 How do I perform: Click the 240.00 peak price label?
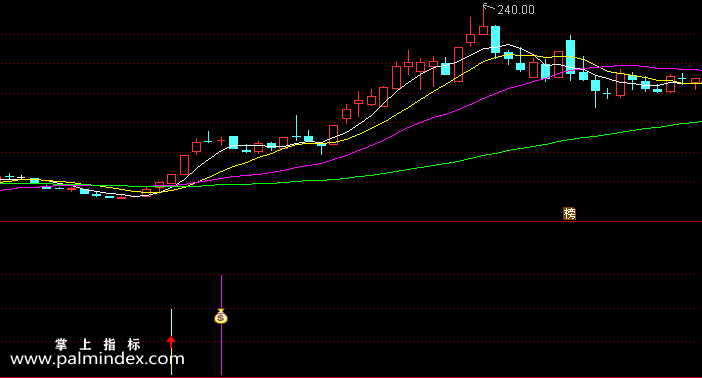click(516, 10)
